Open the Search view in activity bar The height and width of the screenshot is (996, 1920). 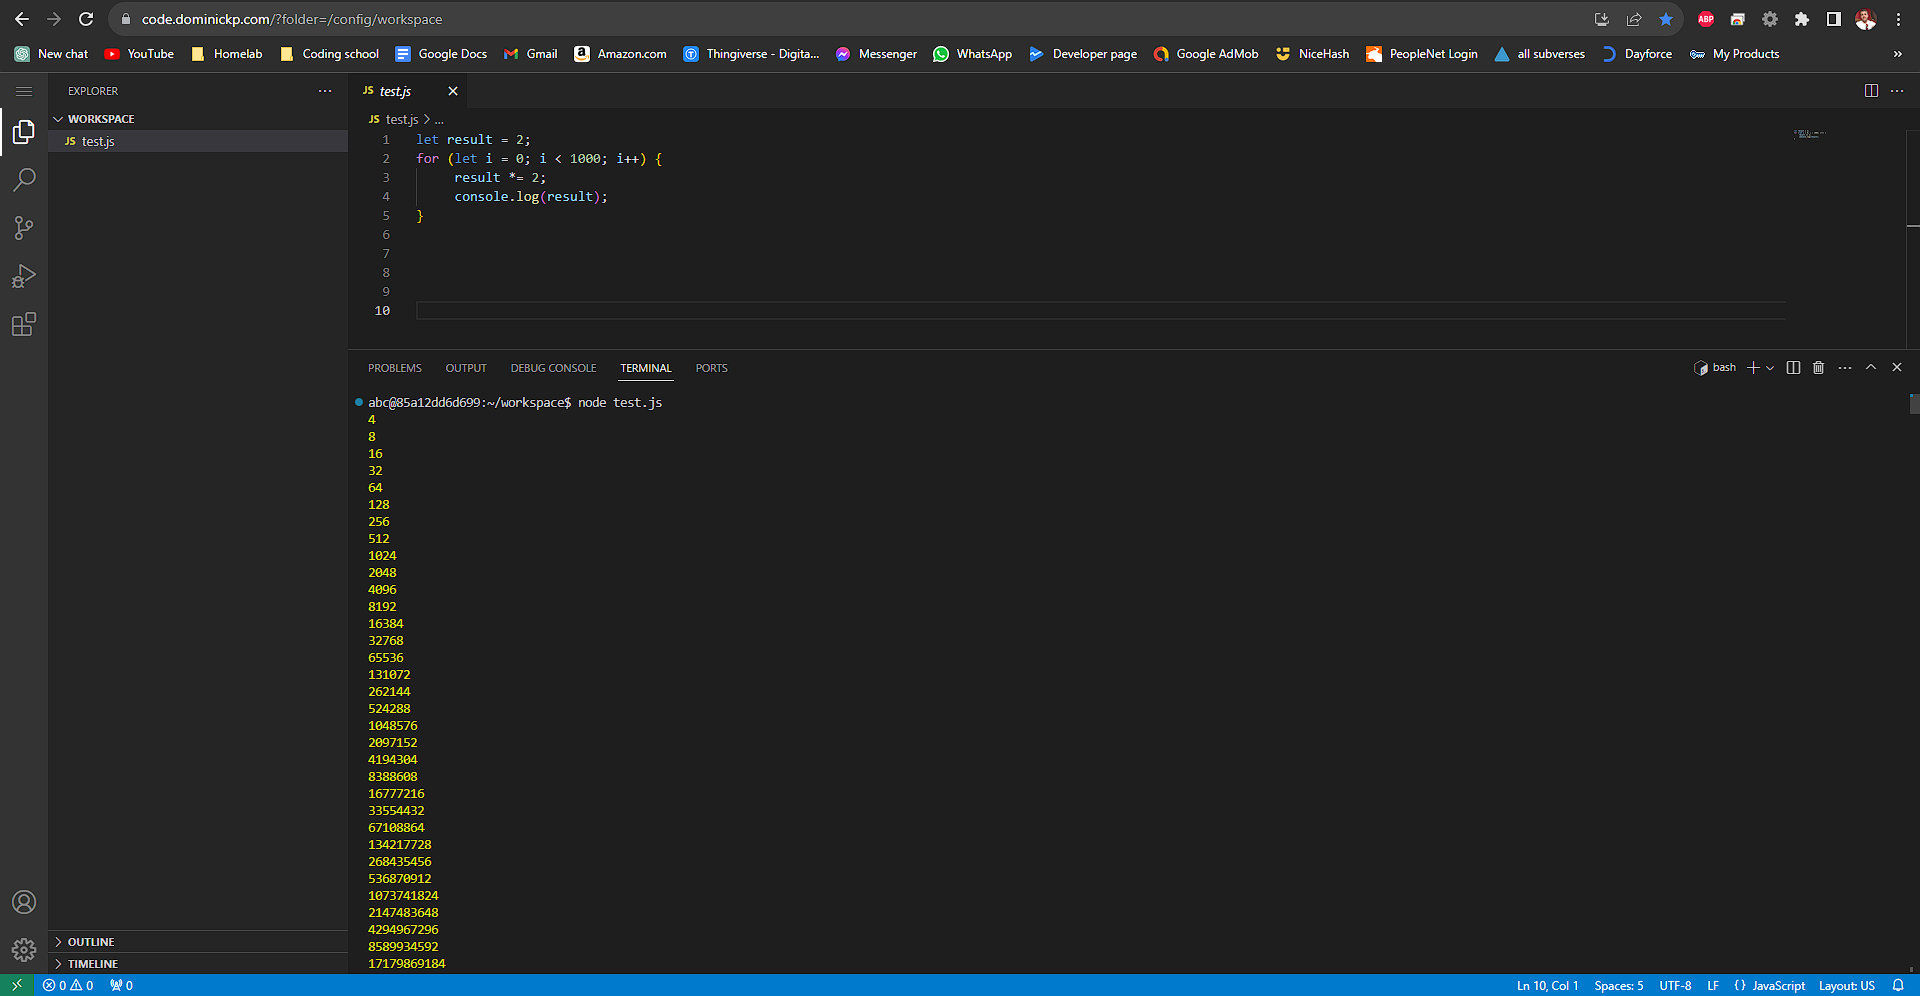pyautogui.click(x=24, y=180)
